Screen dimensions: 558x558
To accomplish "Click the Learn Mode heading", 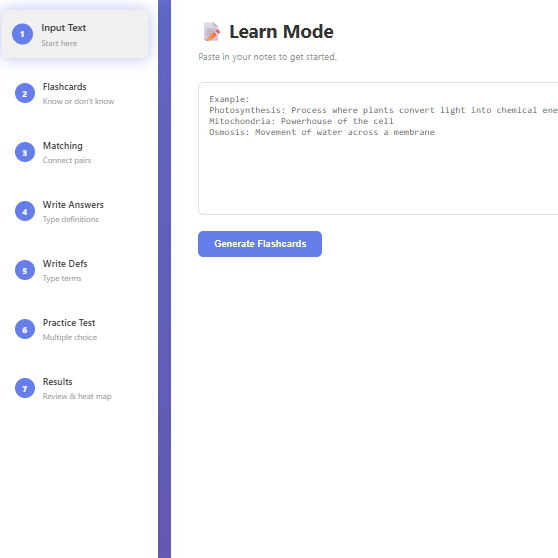I will coord(281,32).
